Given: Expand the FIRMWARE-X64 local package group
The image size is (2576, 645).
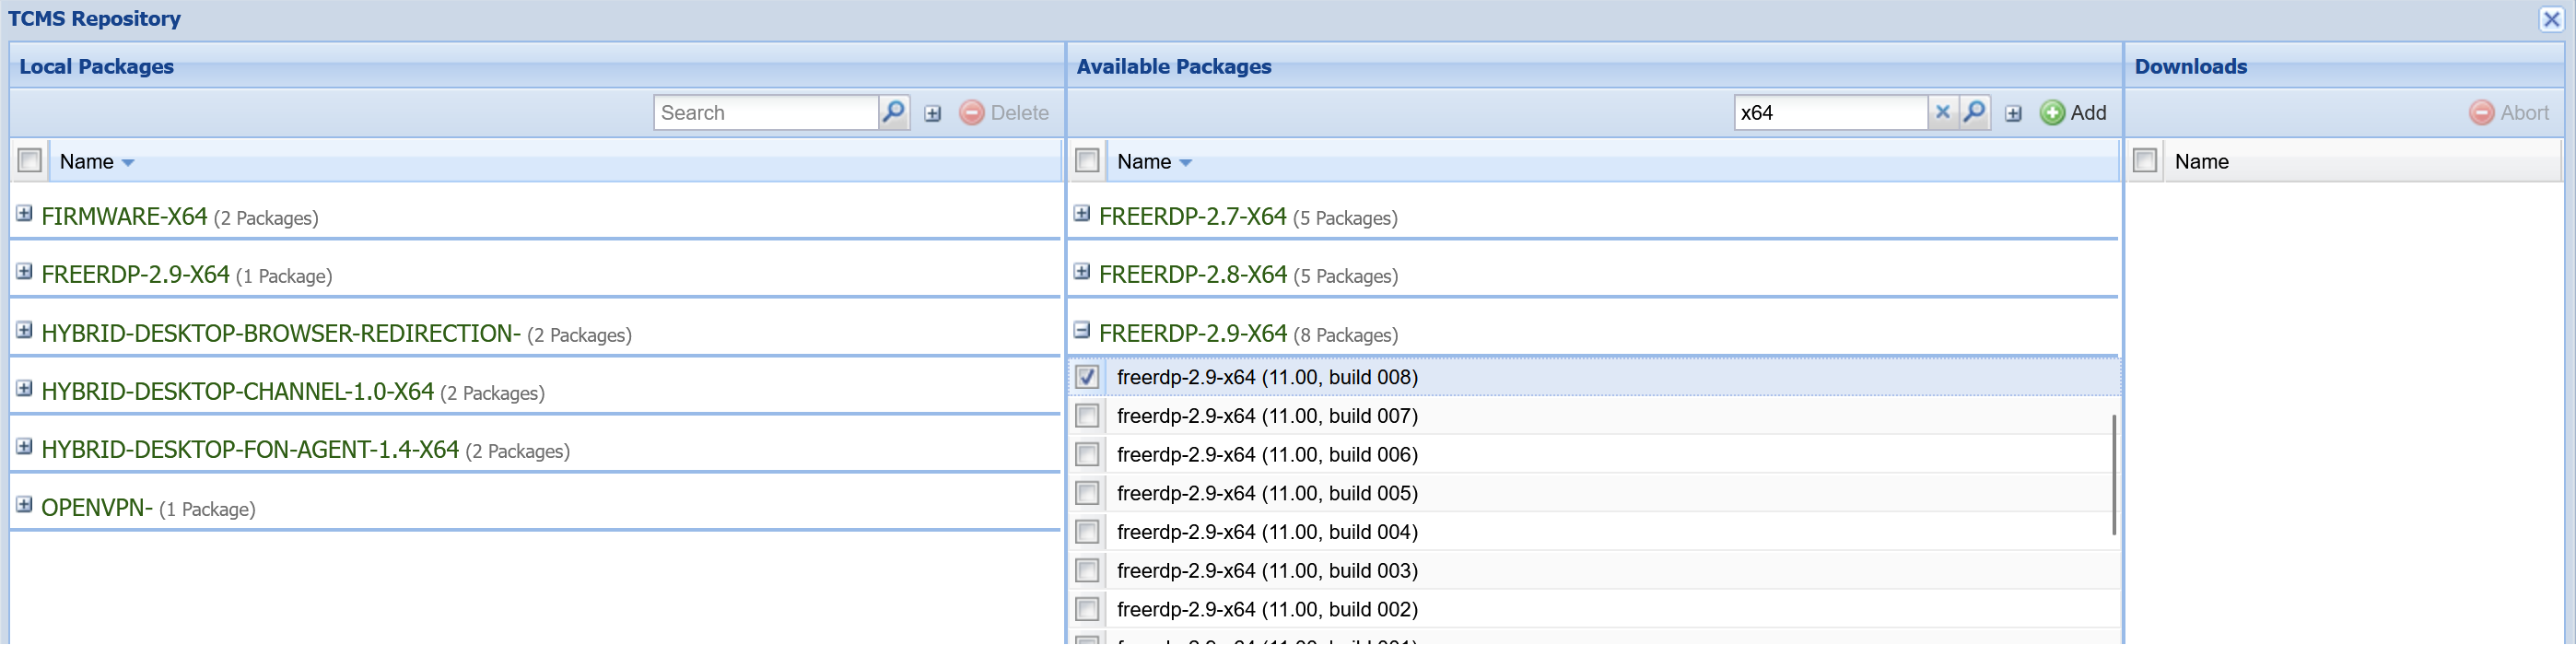Looking at the screenshot, I should pos(24,214).
